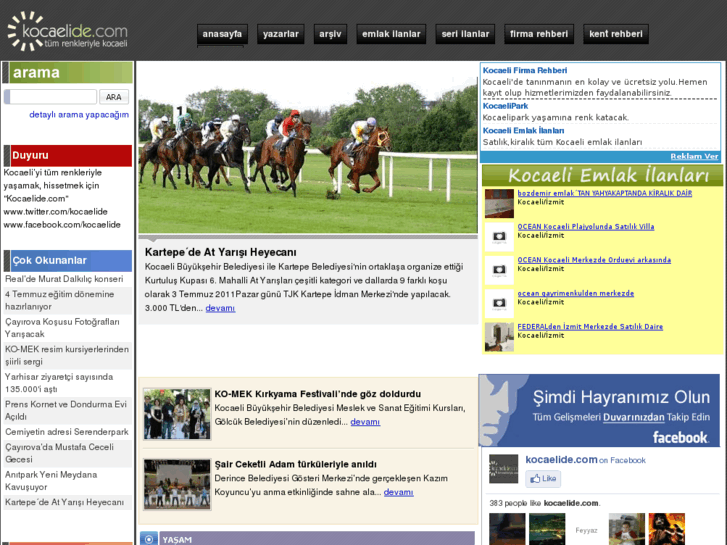
Task: Open Çayırova'da Mustafa Ceceli Gecesi
Action: (x=59, y=453)
